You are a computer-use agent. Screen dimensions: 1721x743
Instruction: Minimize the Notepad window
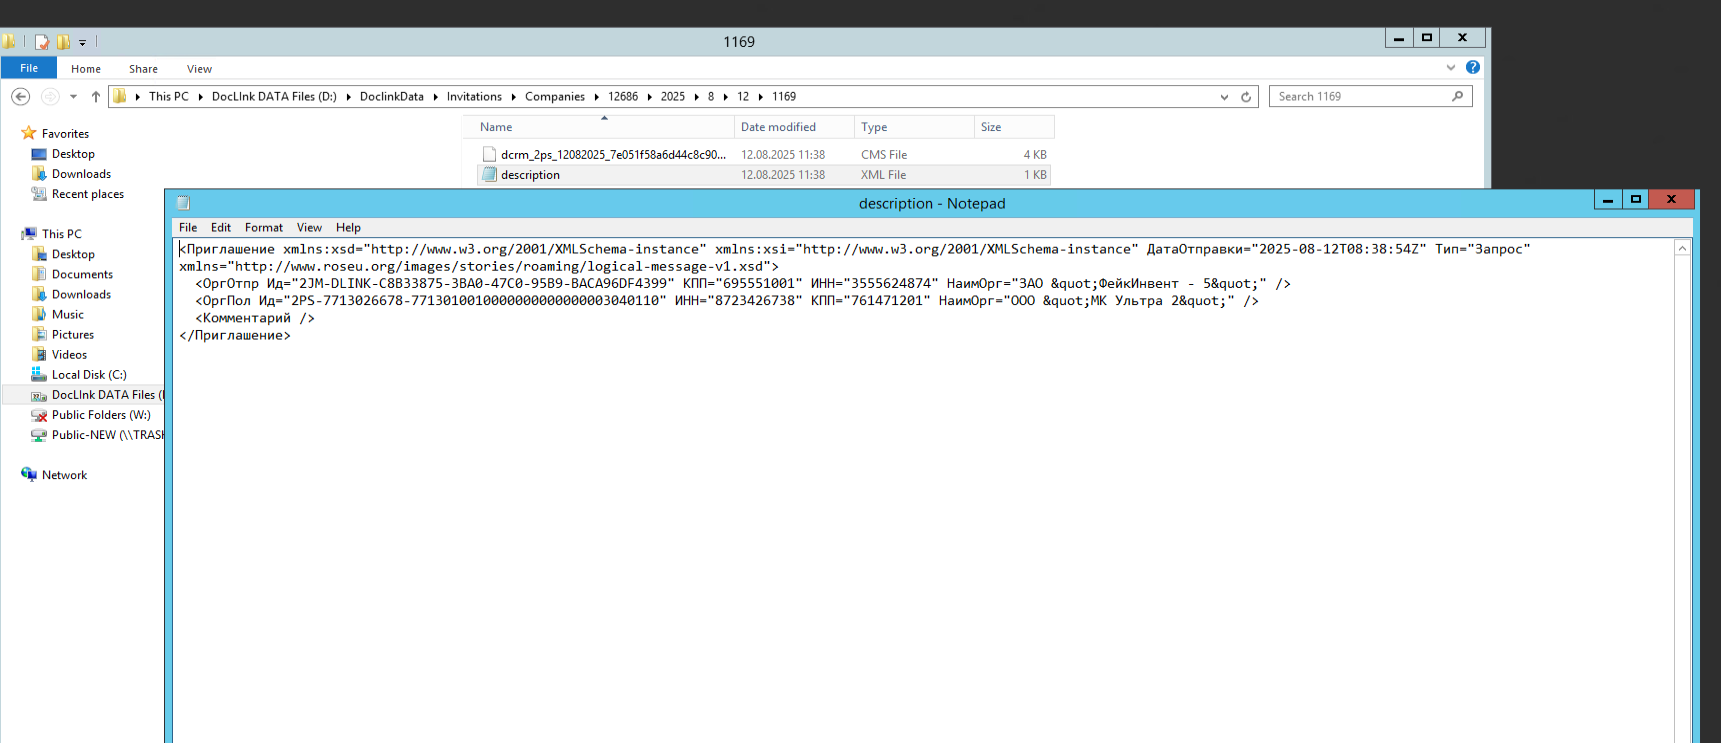coord(1608,199)
